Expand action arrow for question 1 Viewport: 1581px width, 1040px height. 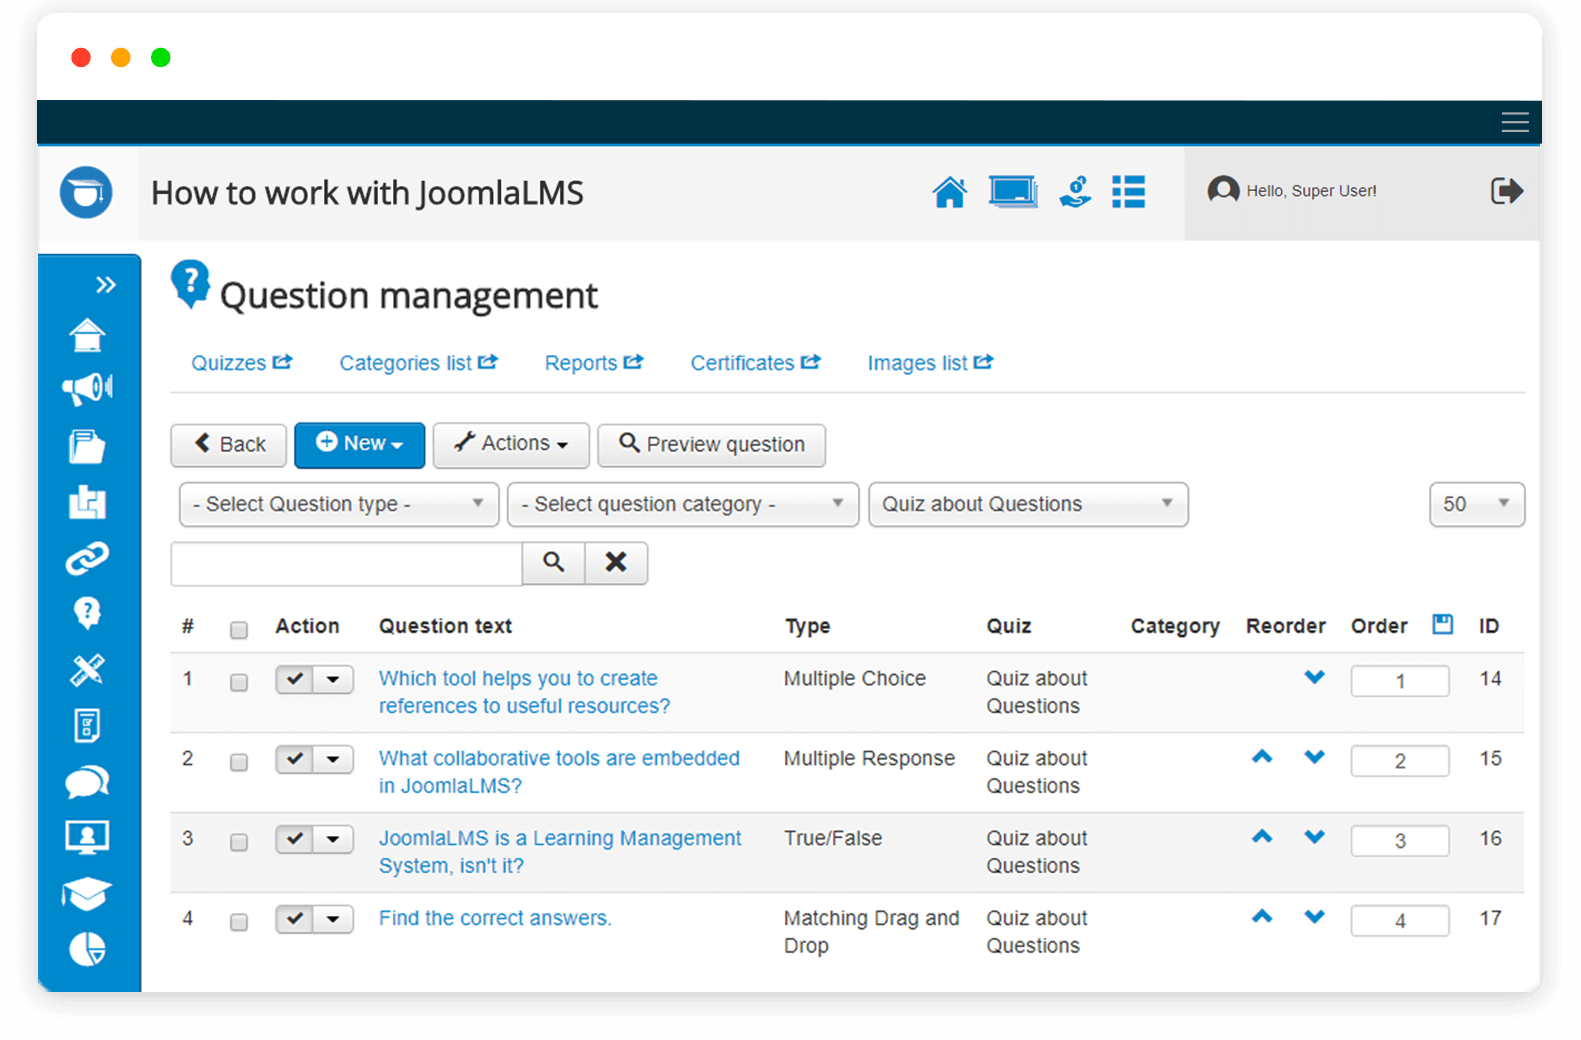333,680
